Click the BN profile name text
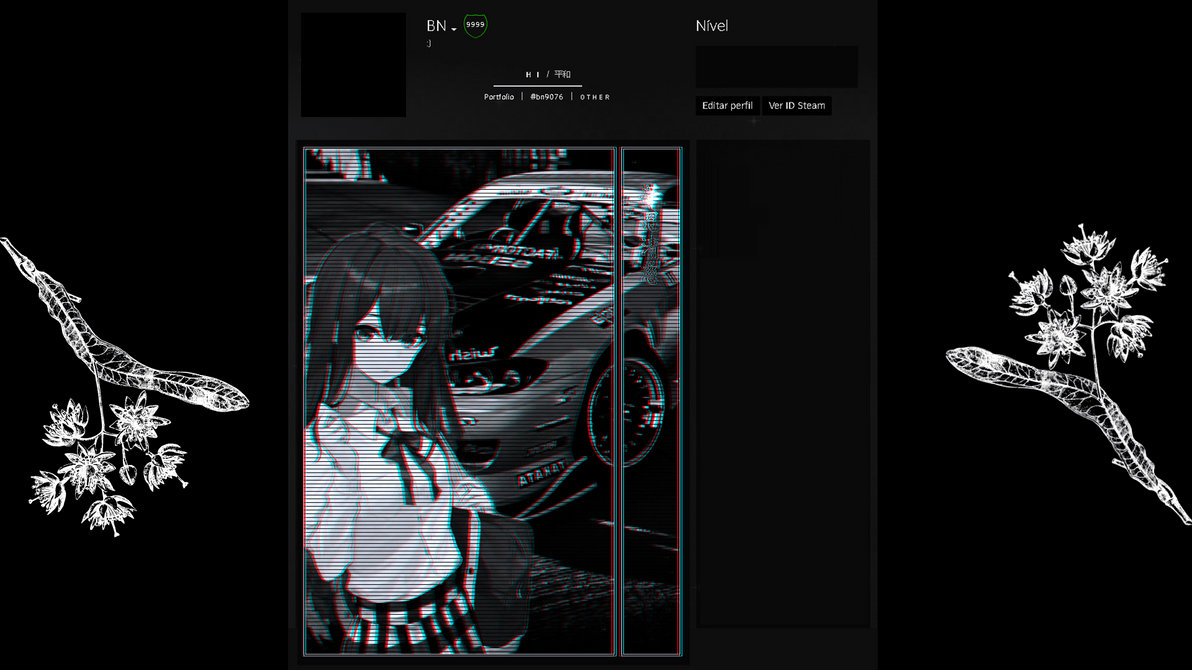 pos(436,26)
